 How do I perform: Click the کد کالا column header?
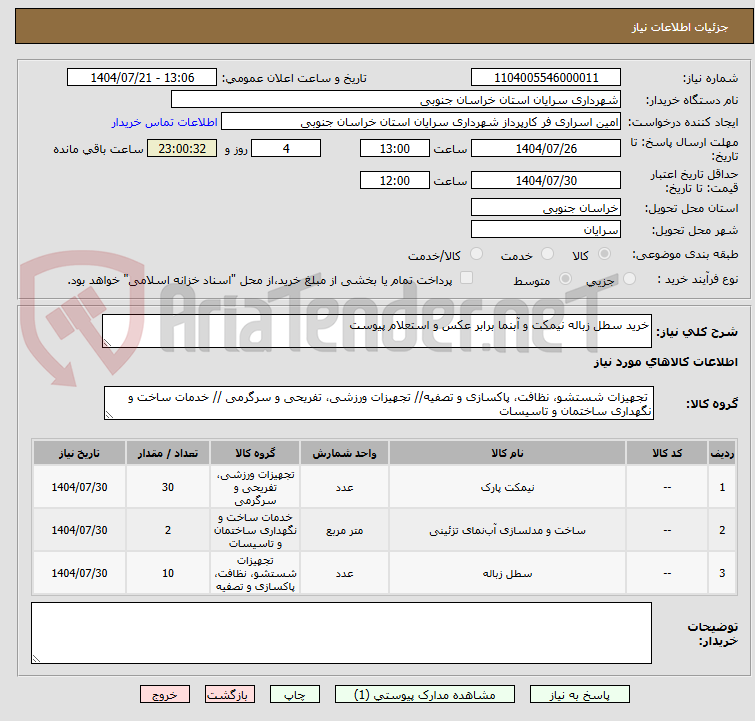coord(667,453)
